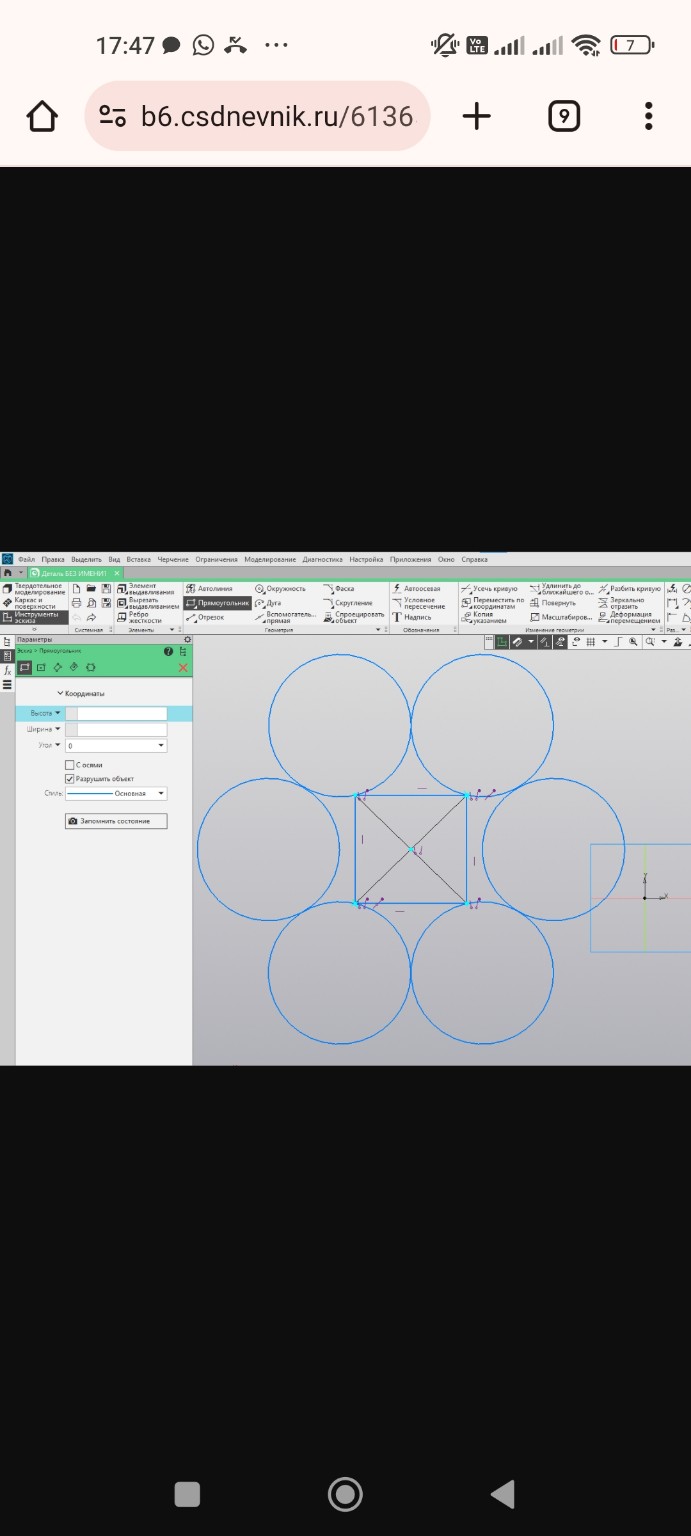Viewport: 691px width, 1536px height.
Task: Open a new browser tab with plus
Action: [477, 117]
